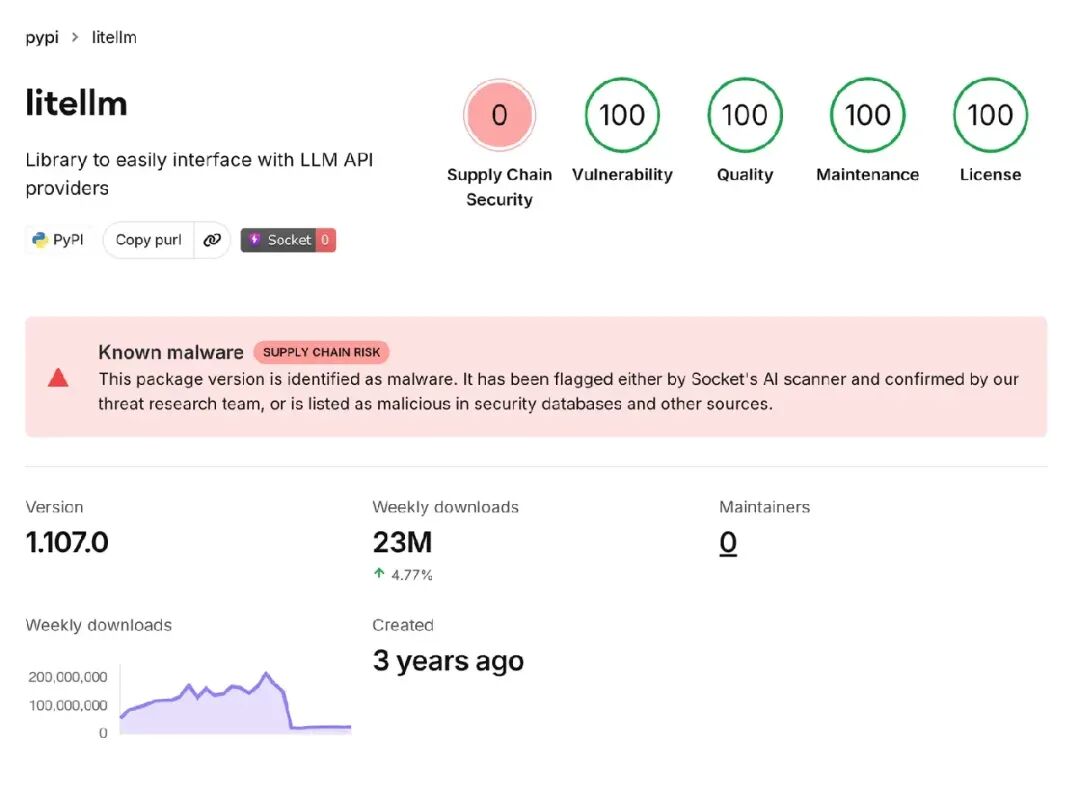Click the breadcrumb chevron separator

click(75, 37)
